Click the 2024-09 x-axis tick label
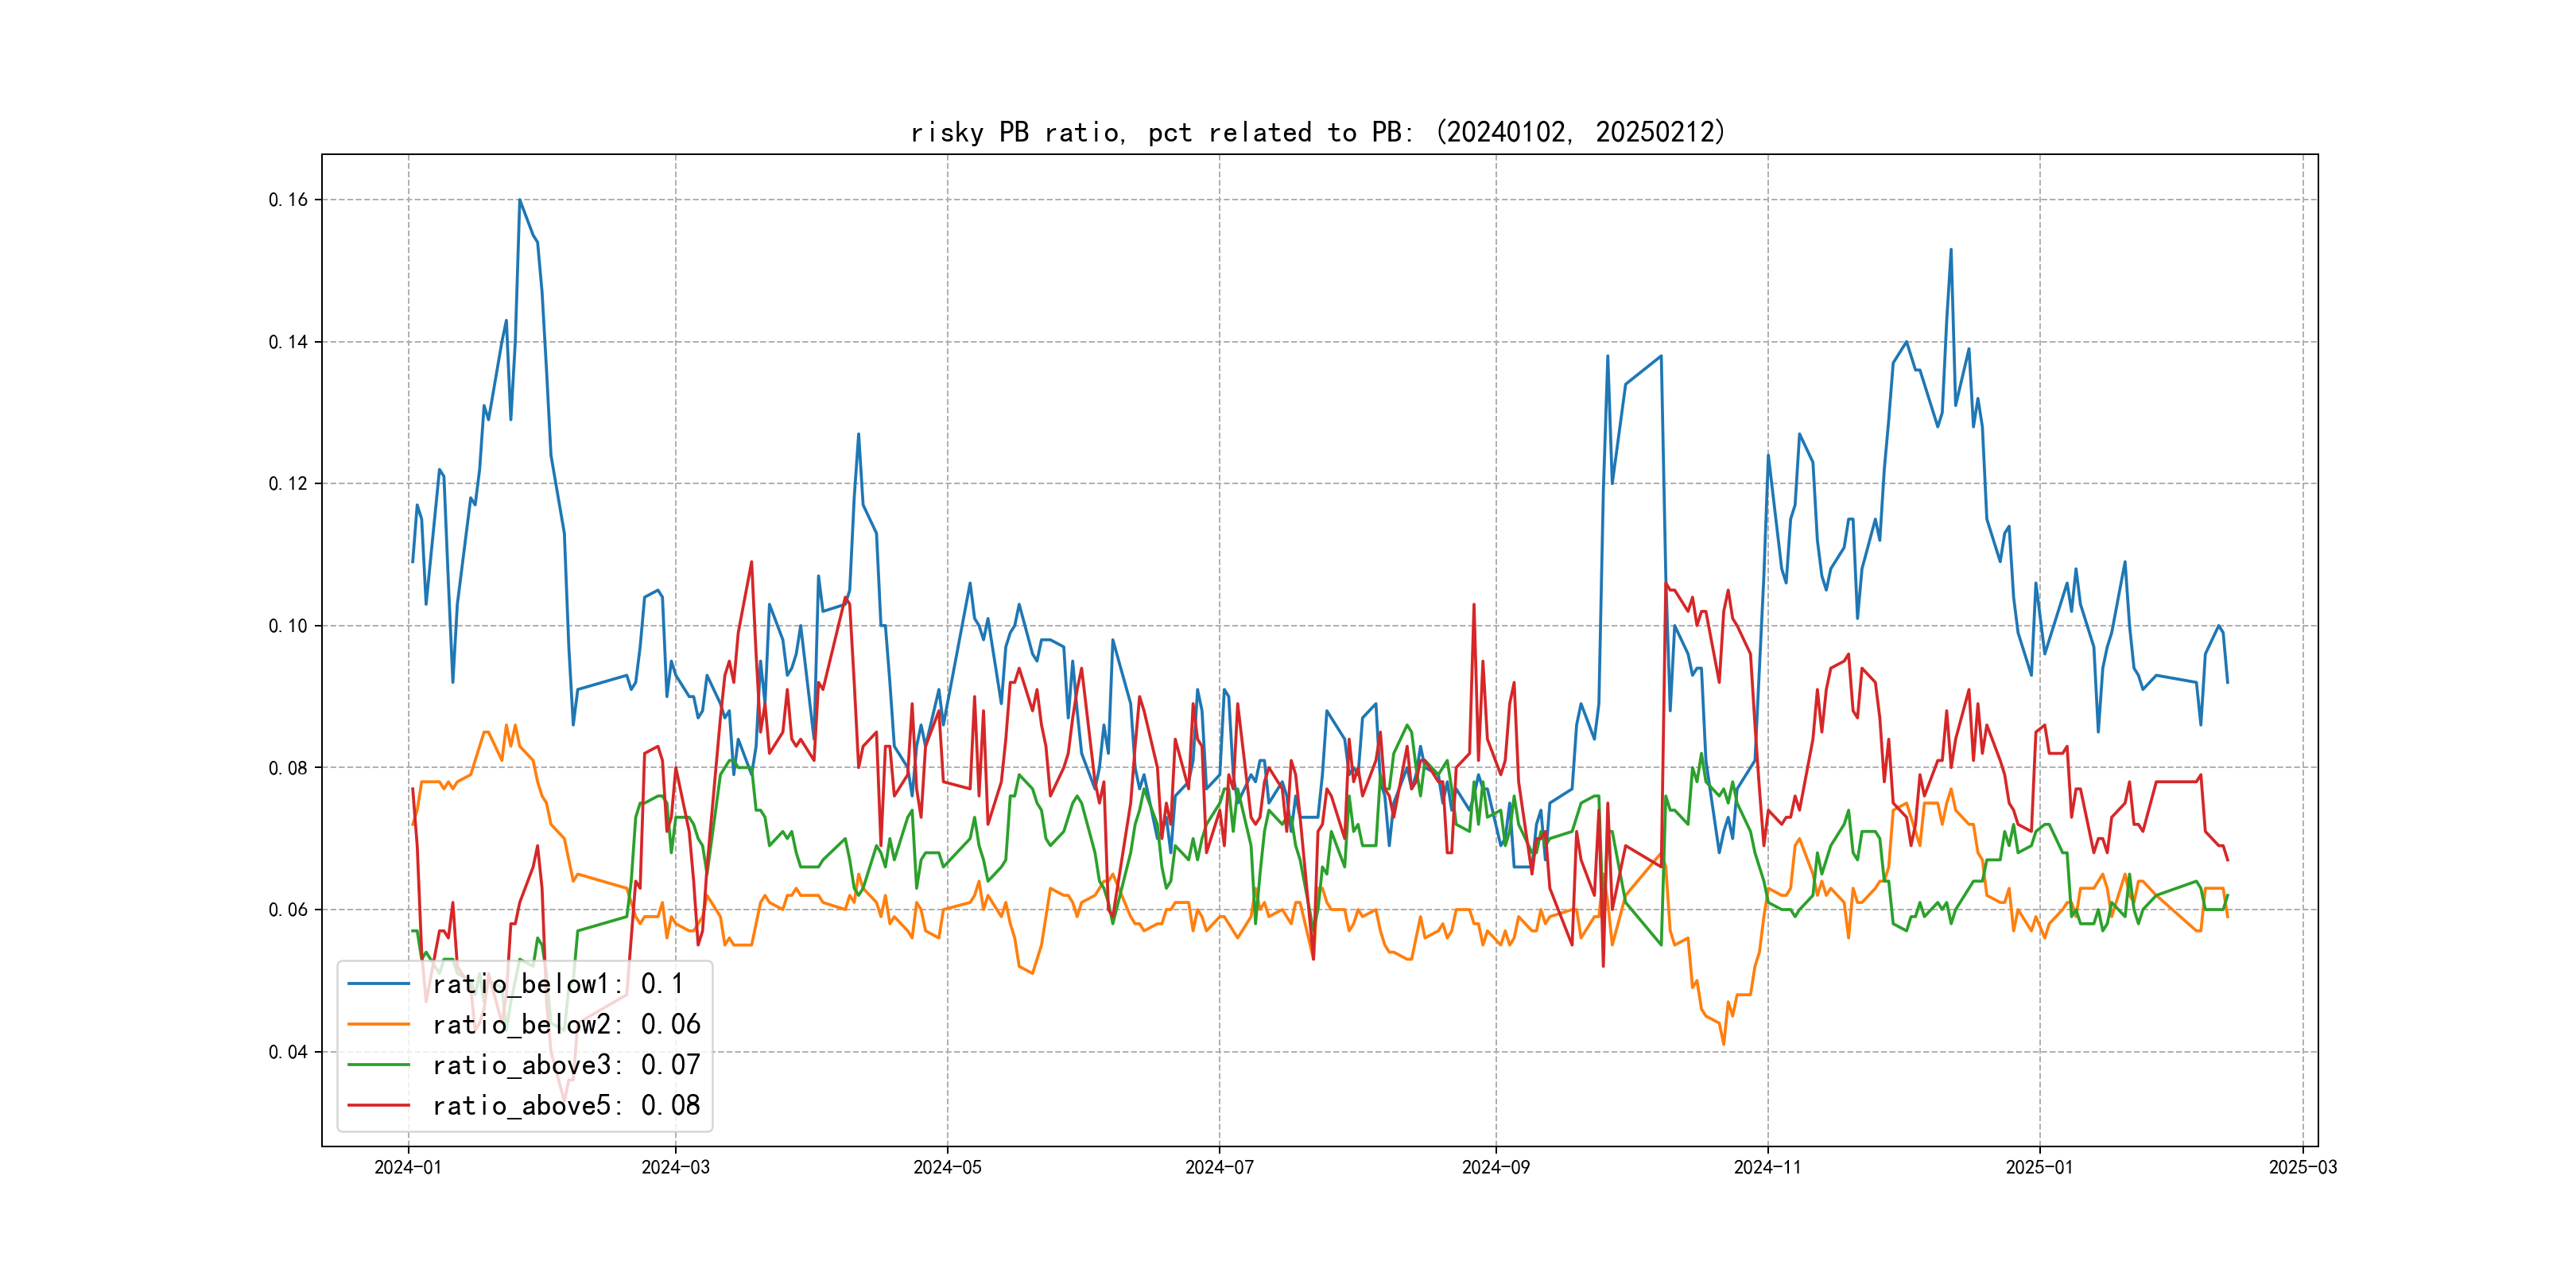This screenshot has width=2576, height=1288. [x=1495, y=1167]
